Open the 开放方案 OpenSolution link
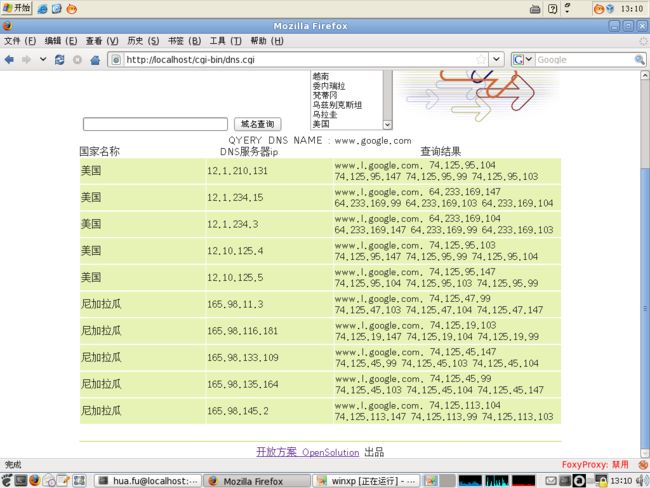Screen dimensions: 650x488 308,452
